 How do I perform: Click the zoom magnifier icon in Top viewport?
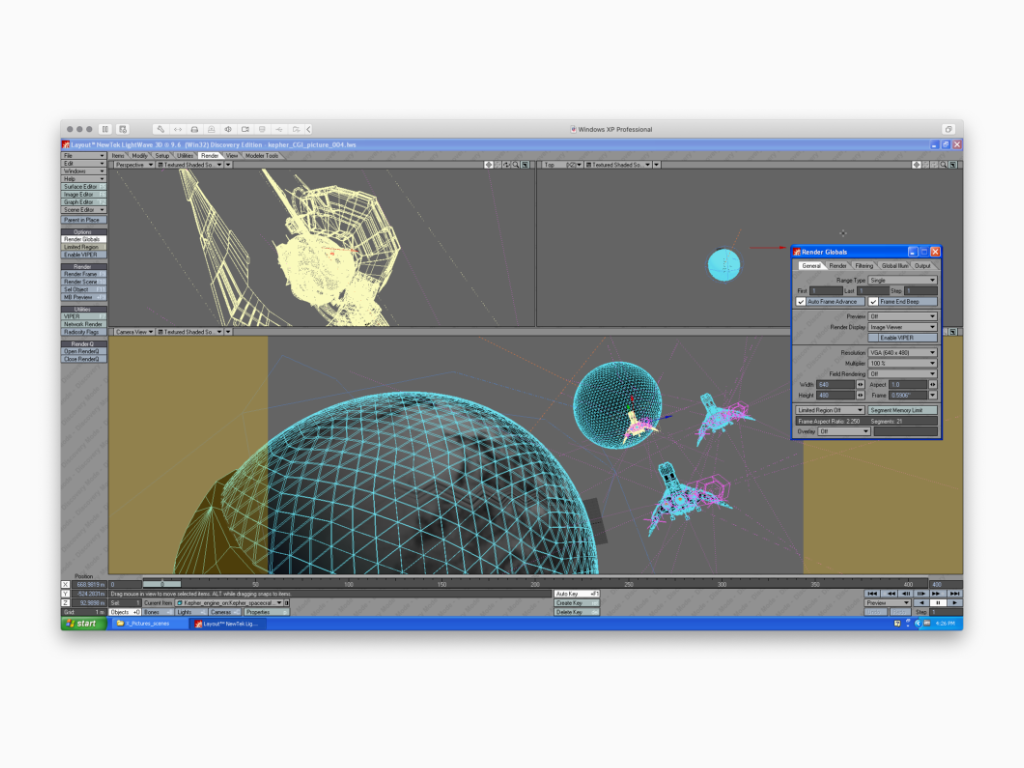click(943, 165)
